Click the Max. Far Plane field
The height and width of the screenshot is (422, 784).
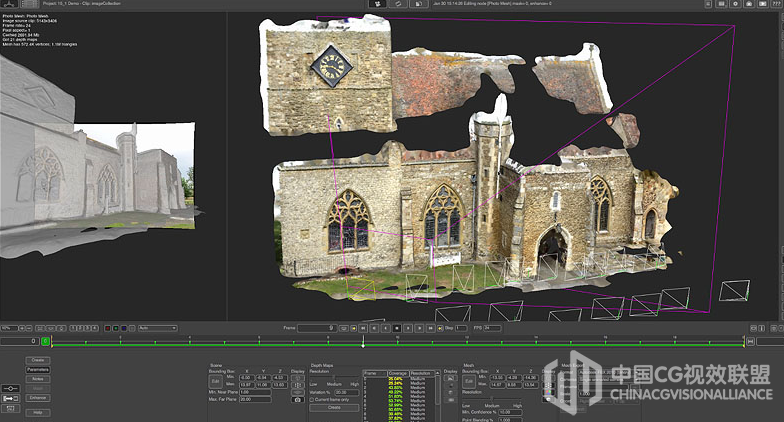point(255,400)
